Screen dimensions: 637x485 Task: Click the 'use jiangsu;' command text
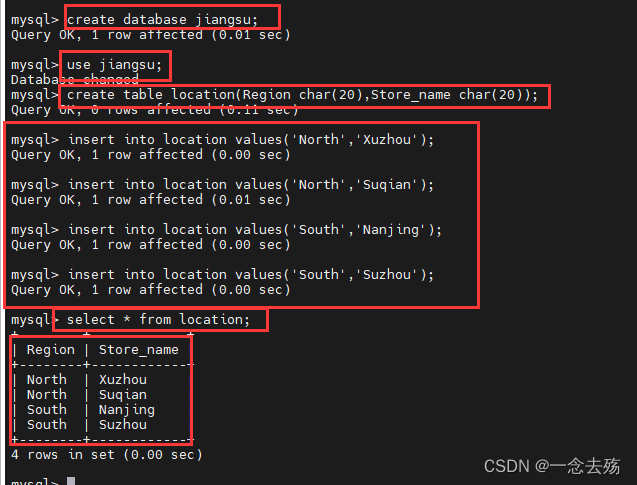pos(114,65)
